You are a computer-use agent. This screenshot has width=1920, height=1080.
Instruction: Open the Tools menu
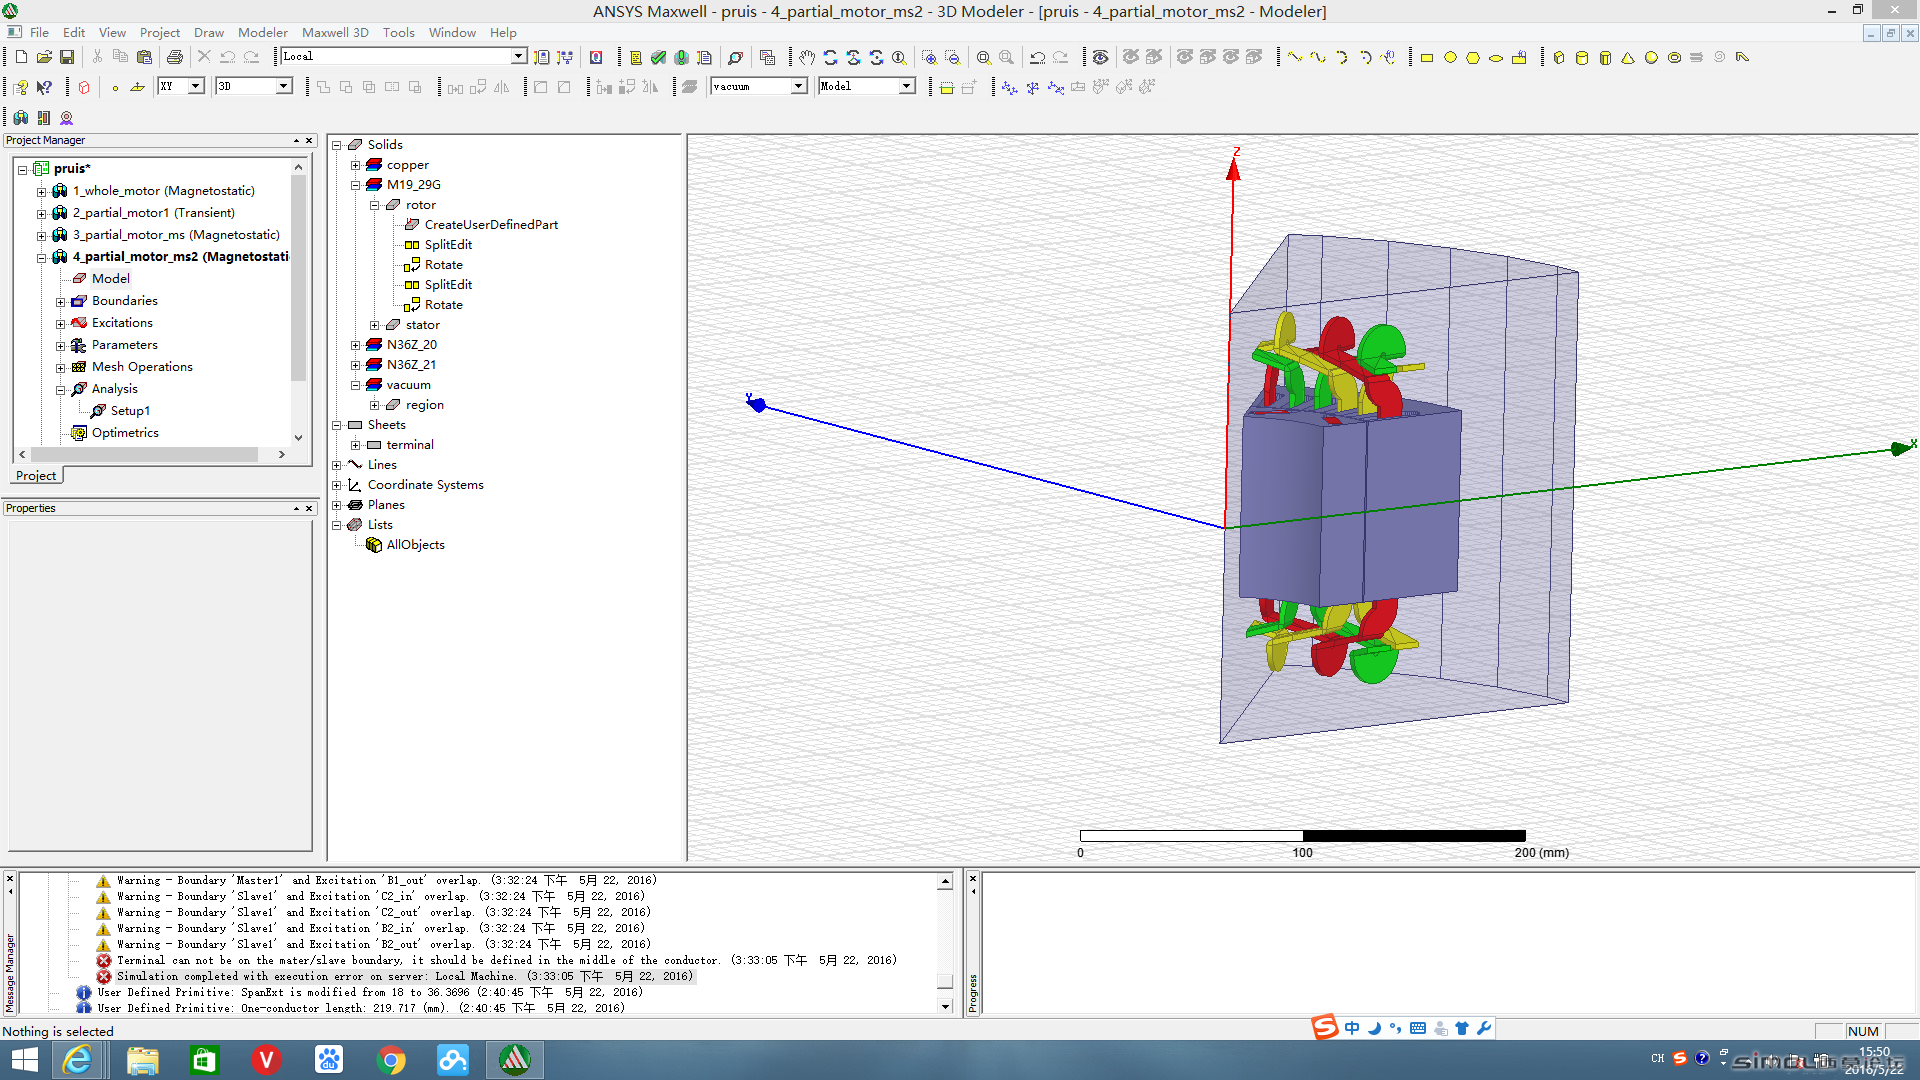(398, 32)
